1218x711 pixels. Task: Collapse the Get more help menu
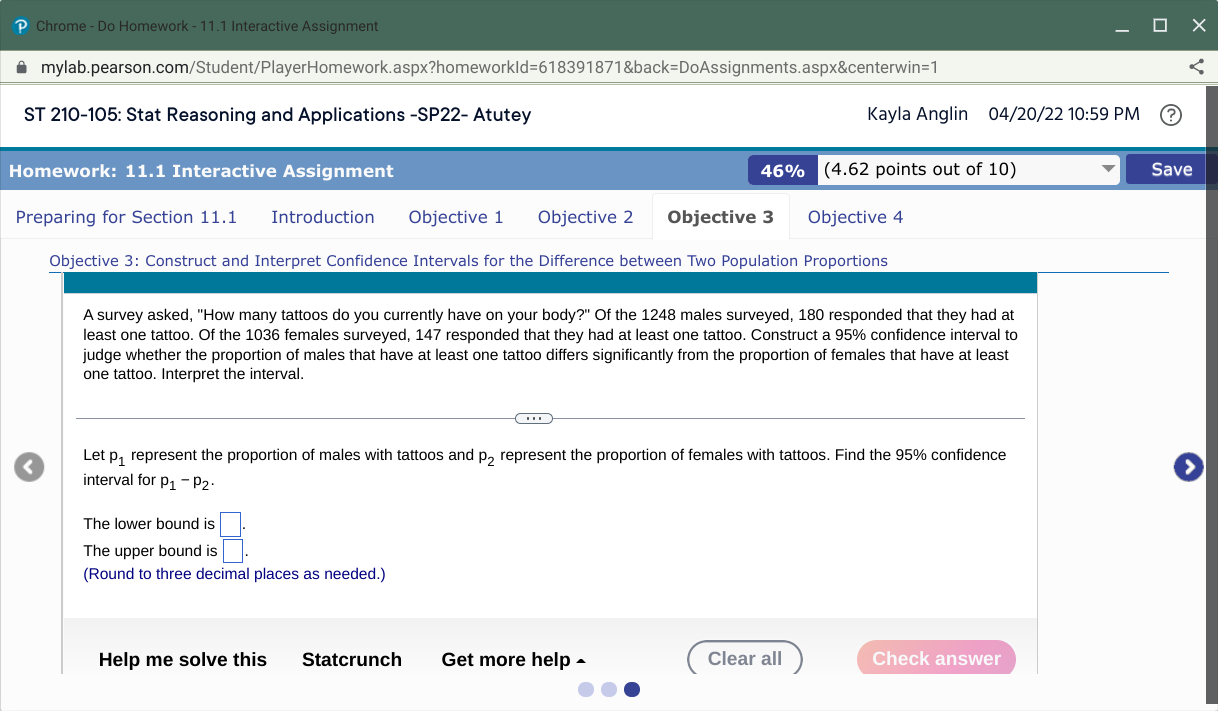point(513,660)
